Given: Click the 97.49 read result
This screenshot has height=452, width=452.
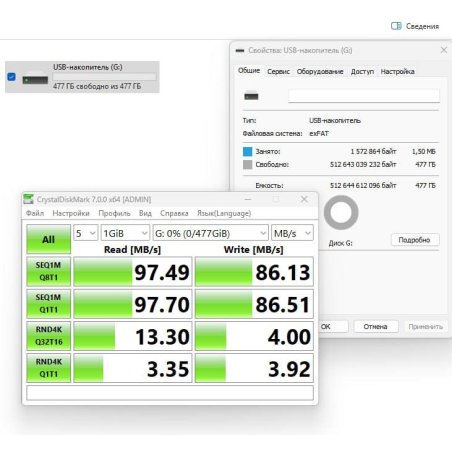Looking at the screenshot, I should (x=133, y=271).
